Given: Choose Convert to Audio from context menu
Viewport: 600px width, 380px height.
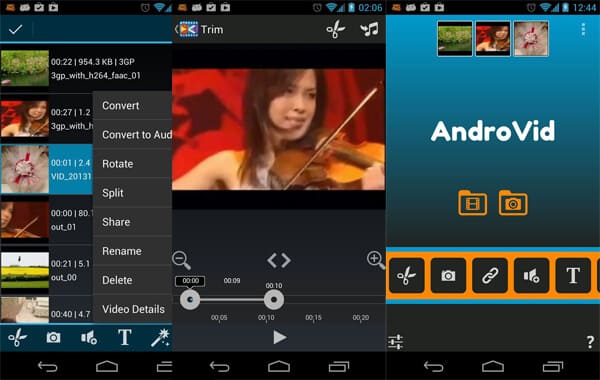Looking at the screenshot, I should pyautogui.click(x=132, y=135).
